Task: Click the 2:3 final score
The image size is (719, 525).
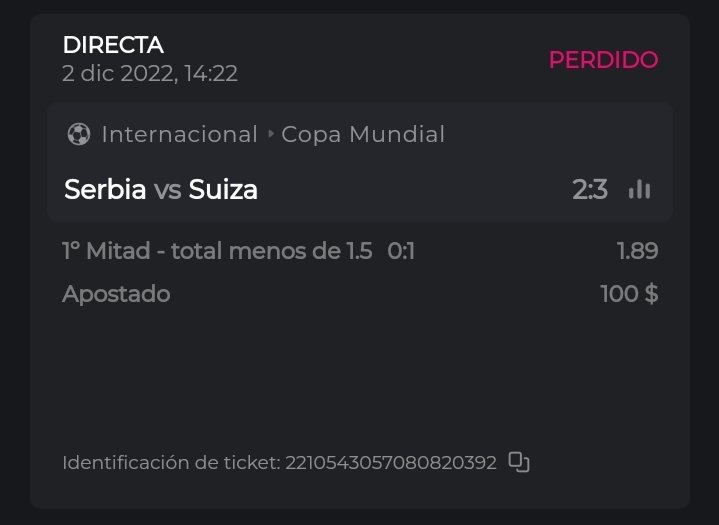Action: (x=590, y=189)
